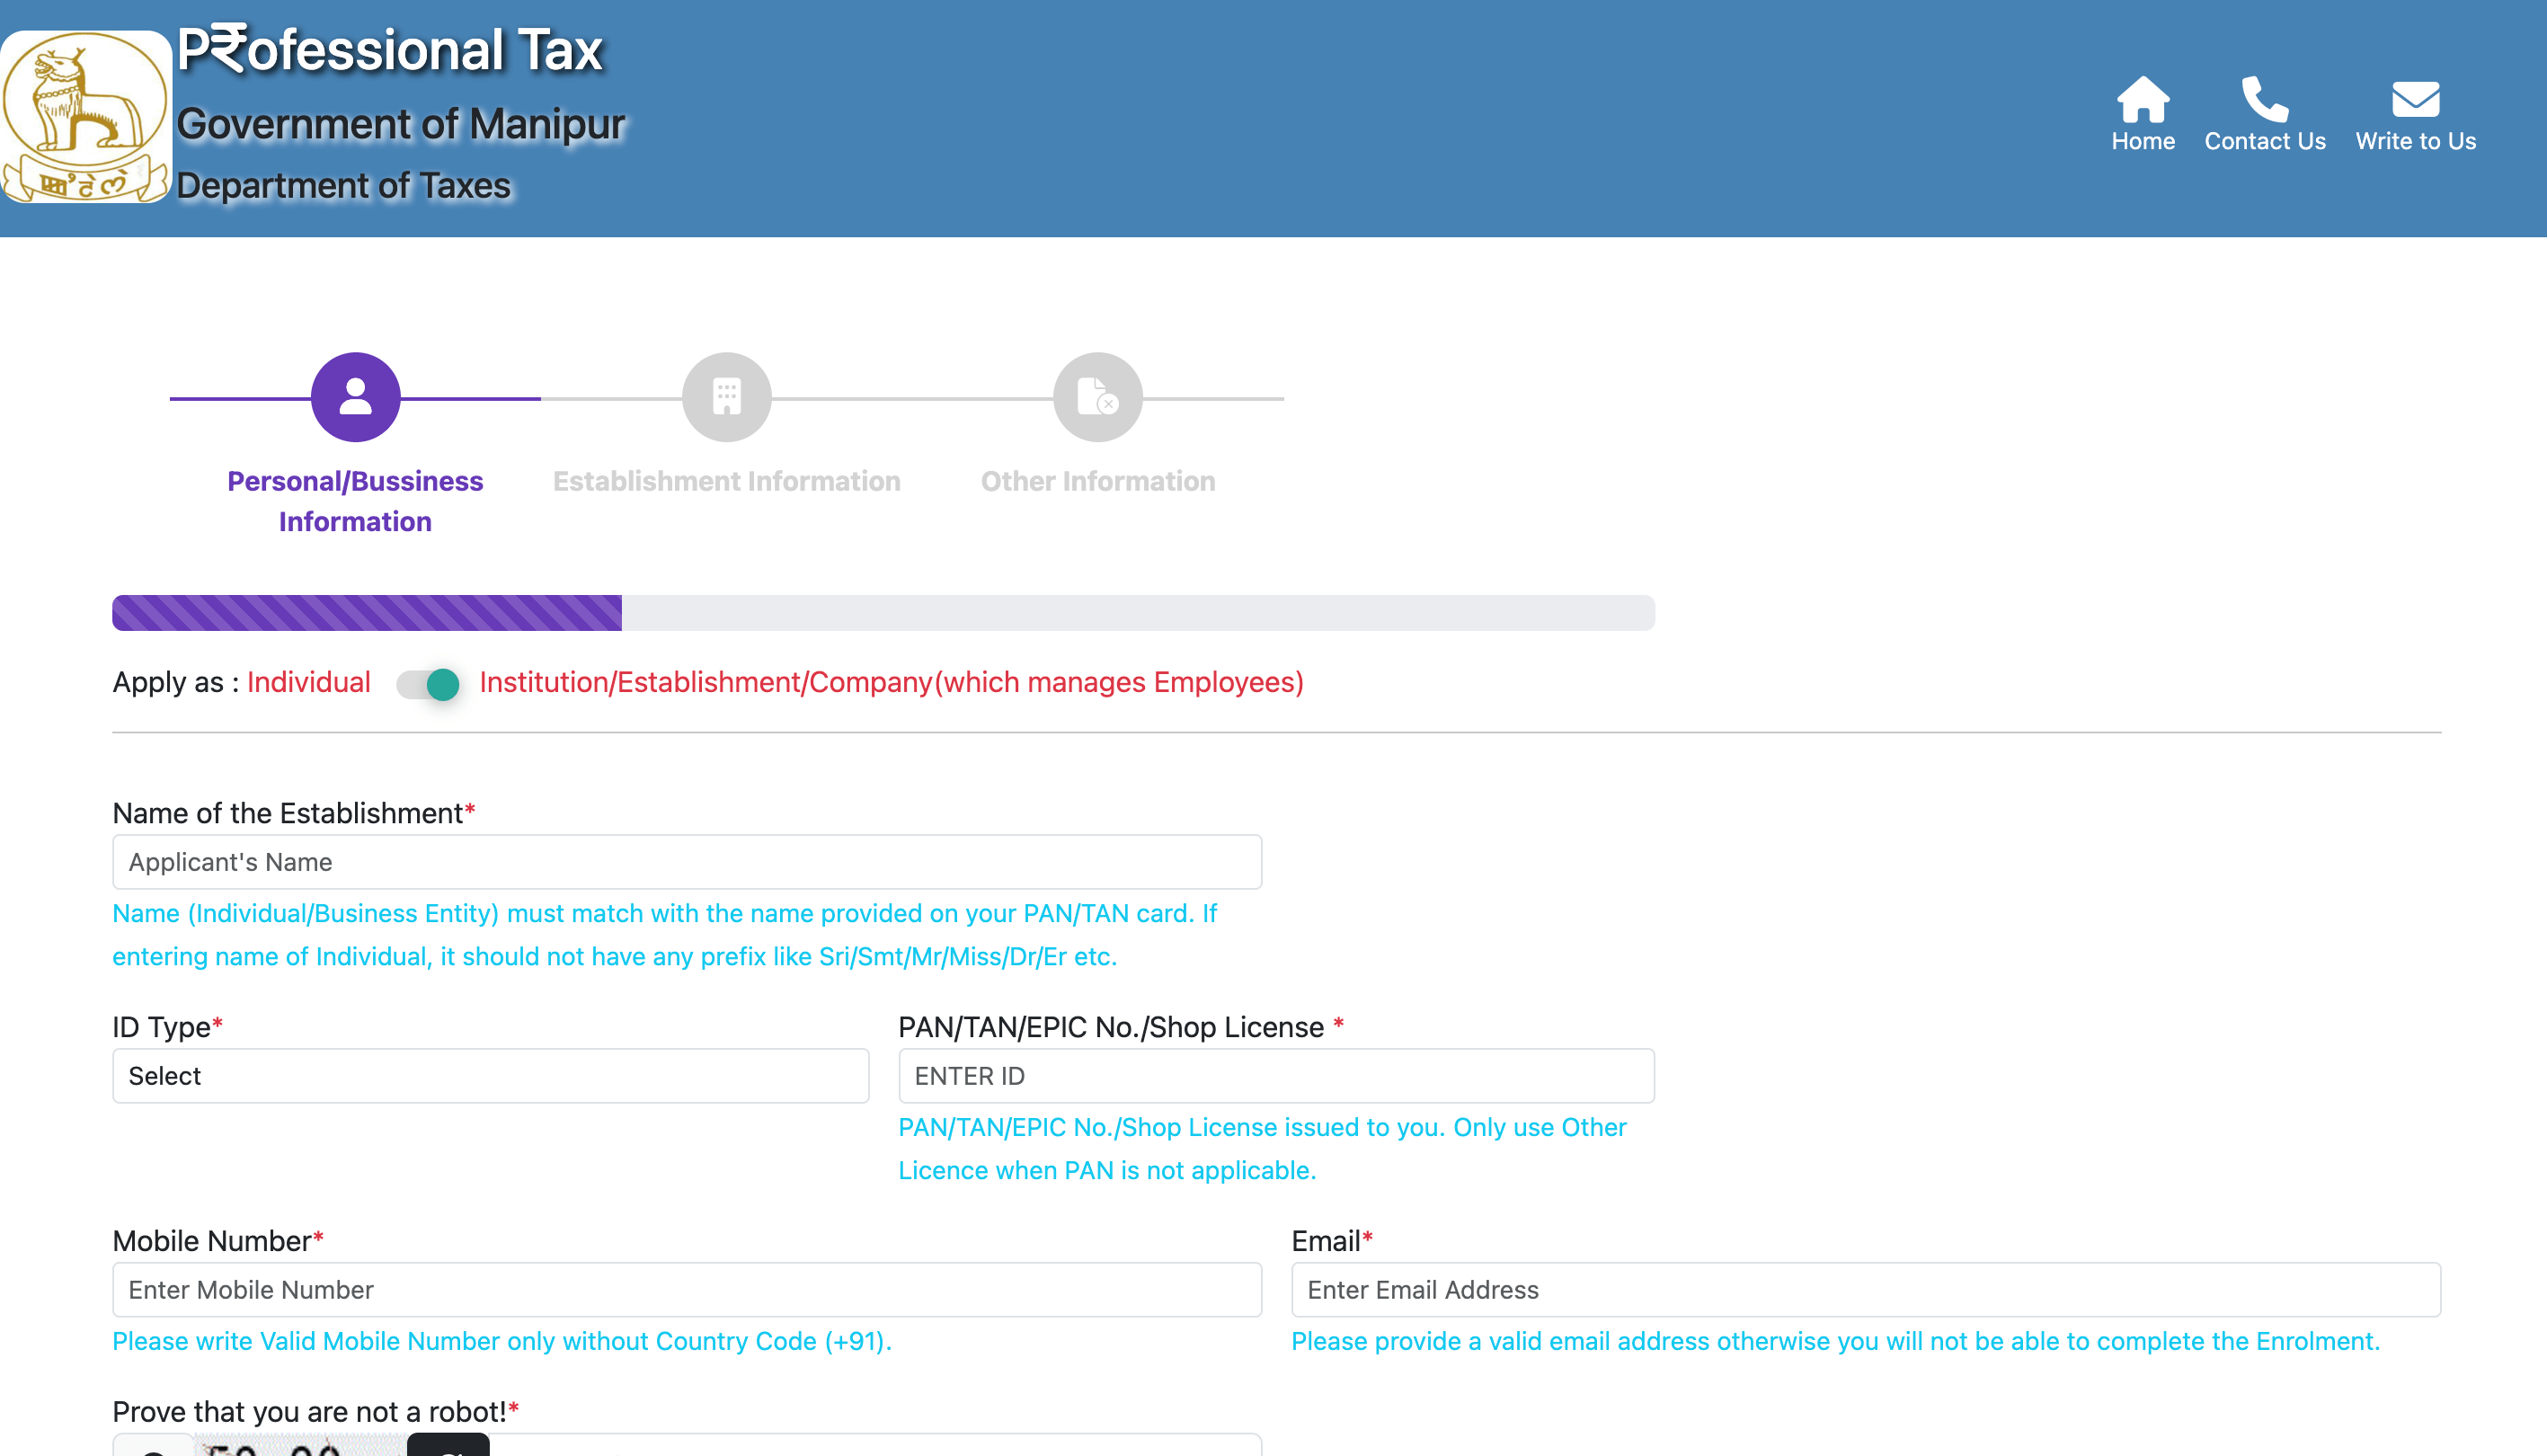
Task: Click the Institution/Establishment/Company option text
Action: click(x=890, y=682)
